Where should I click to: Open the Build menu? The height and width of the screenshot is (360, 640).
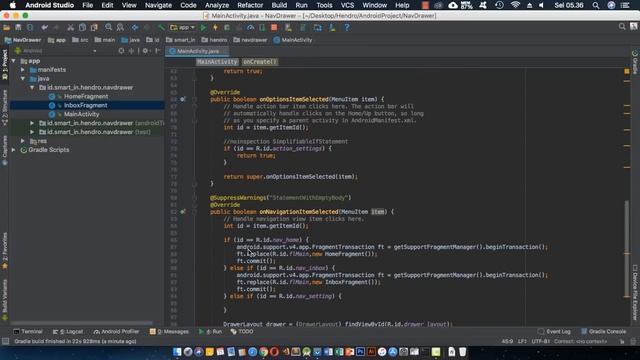pos(279,5)
